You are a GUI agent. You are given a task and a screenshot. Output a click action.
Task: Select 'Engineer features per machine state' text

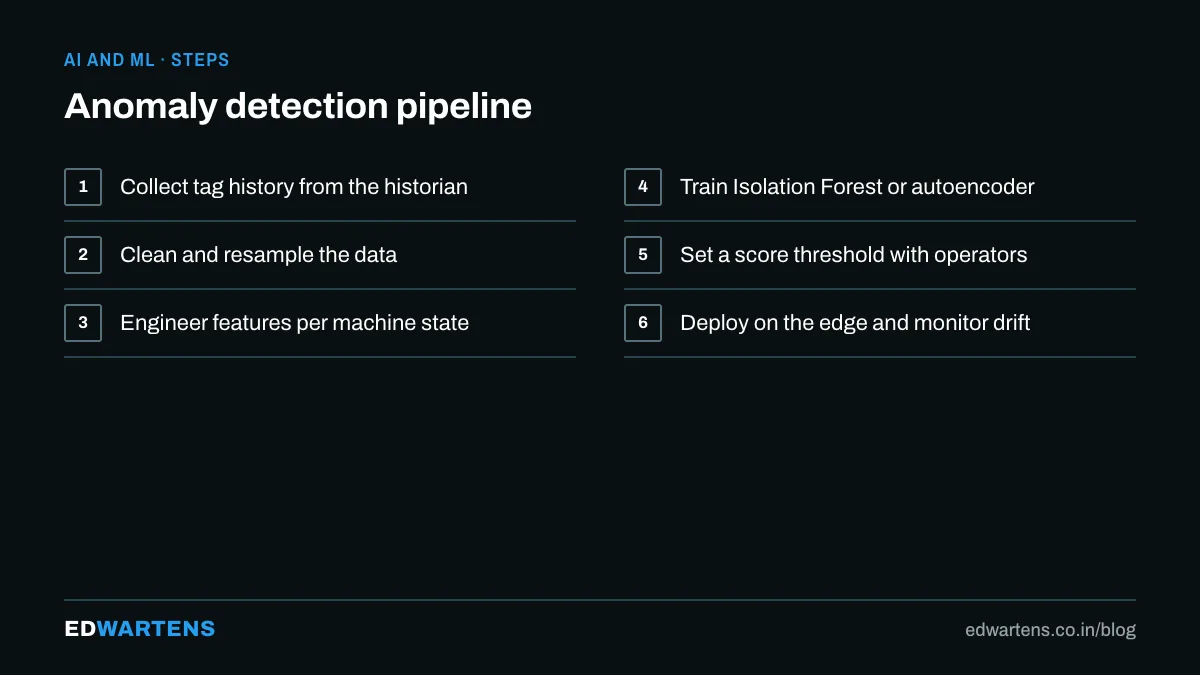pyautogui.click(x=294, y=323)
